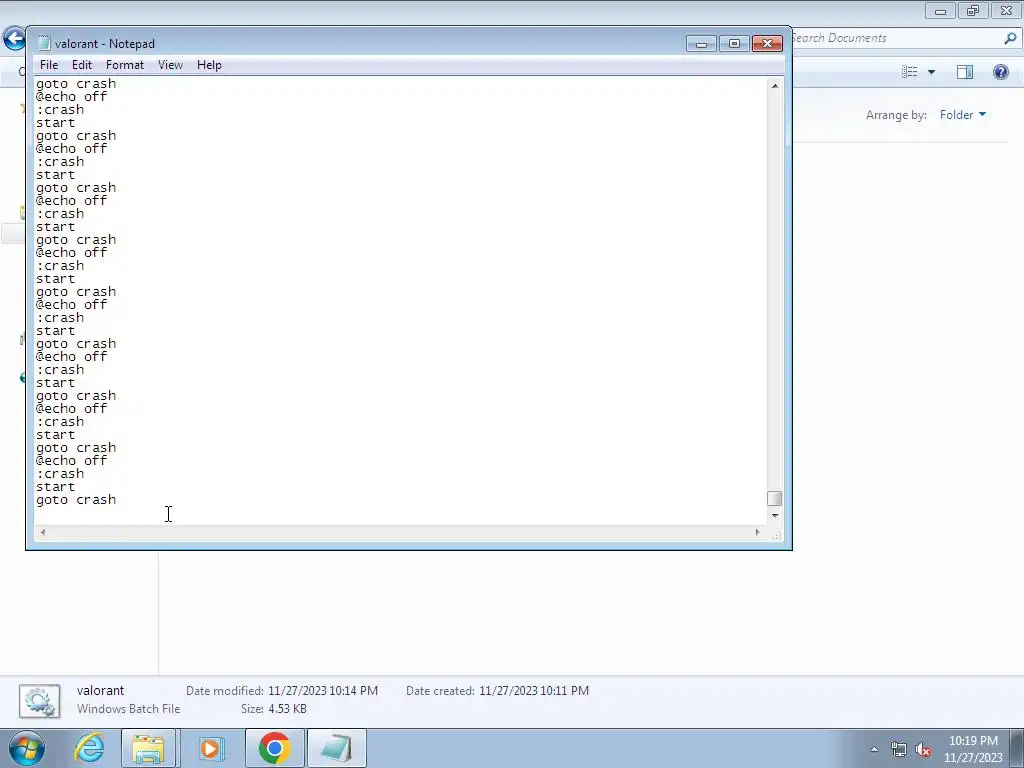
Task: Click the vertical scrollbar thumb in Notepad
Action: point(775,498)
